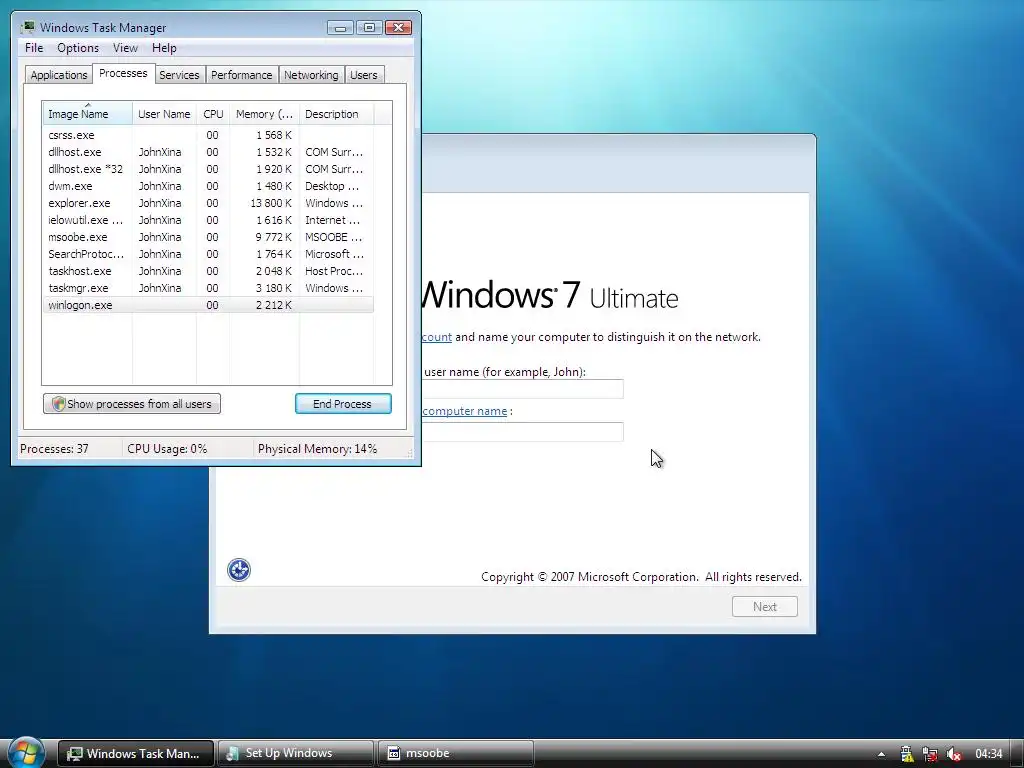Sort by Memory column header
The height and width of the screenshot is (768, 1024).
[x=264, y=114]
